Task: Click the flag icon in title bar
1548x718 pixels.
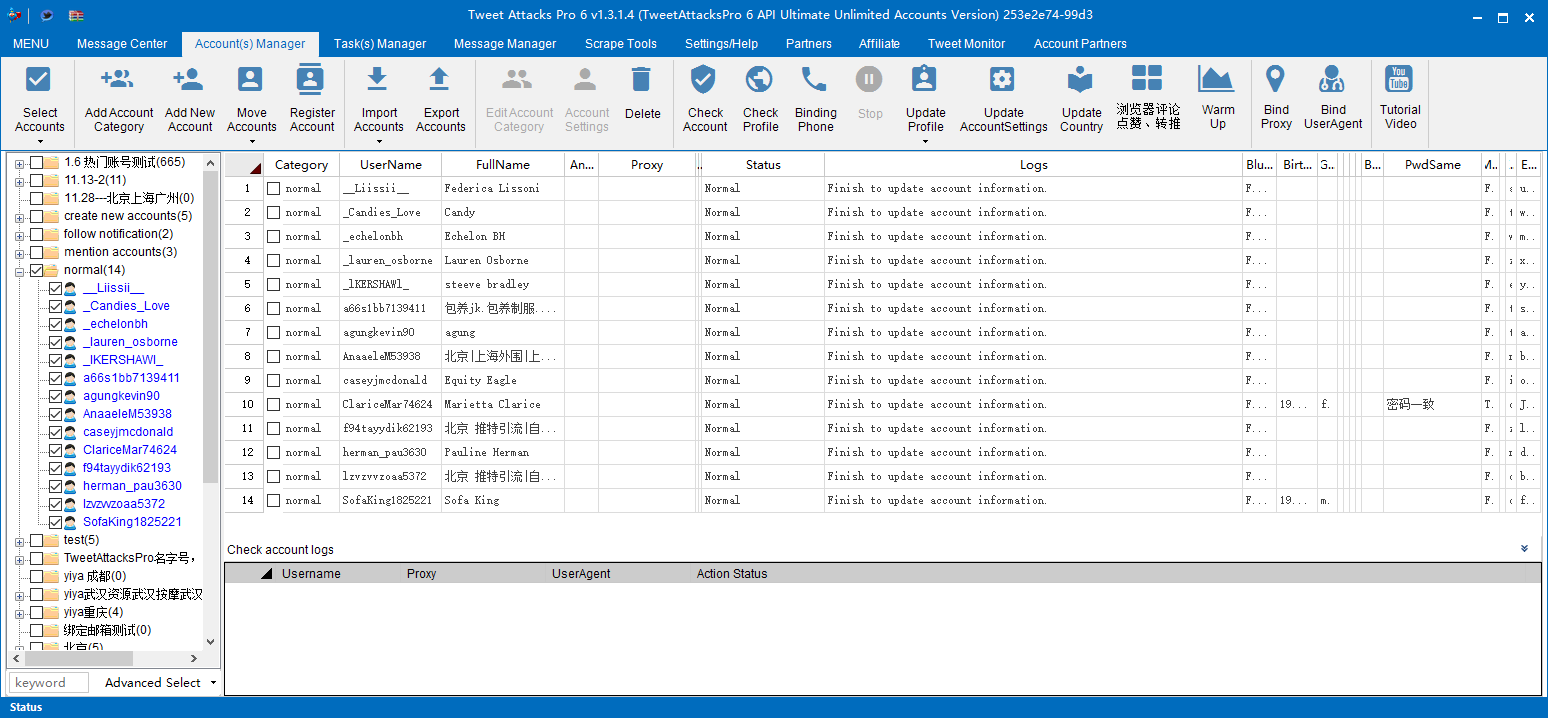Action: point(76,15)
